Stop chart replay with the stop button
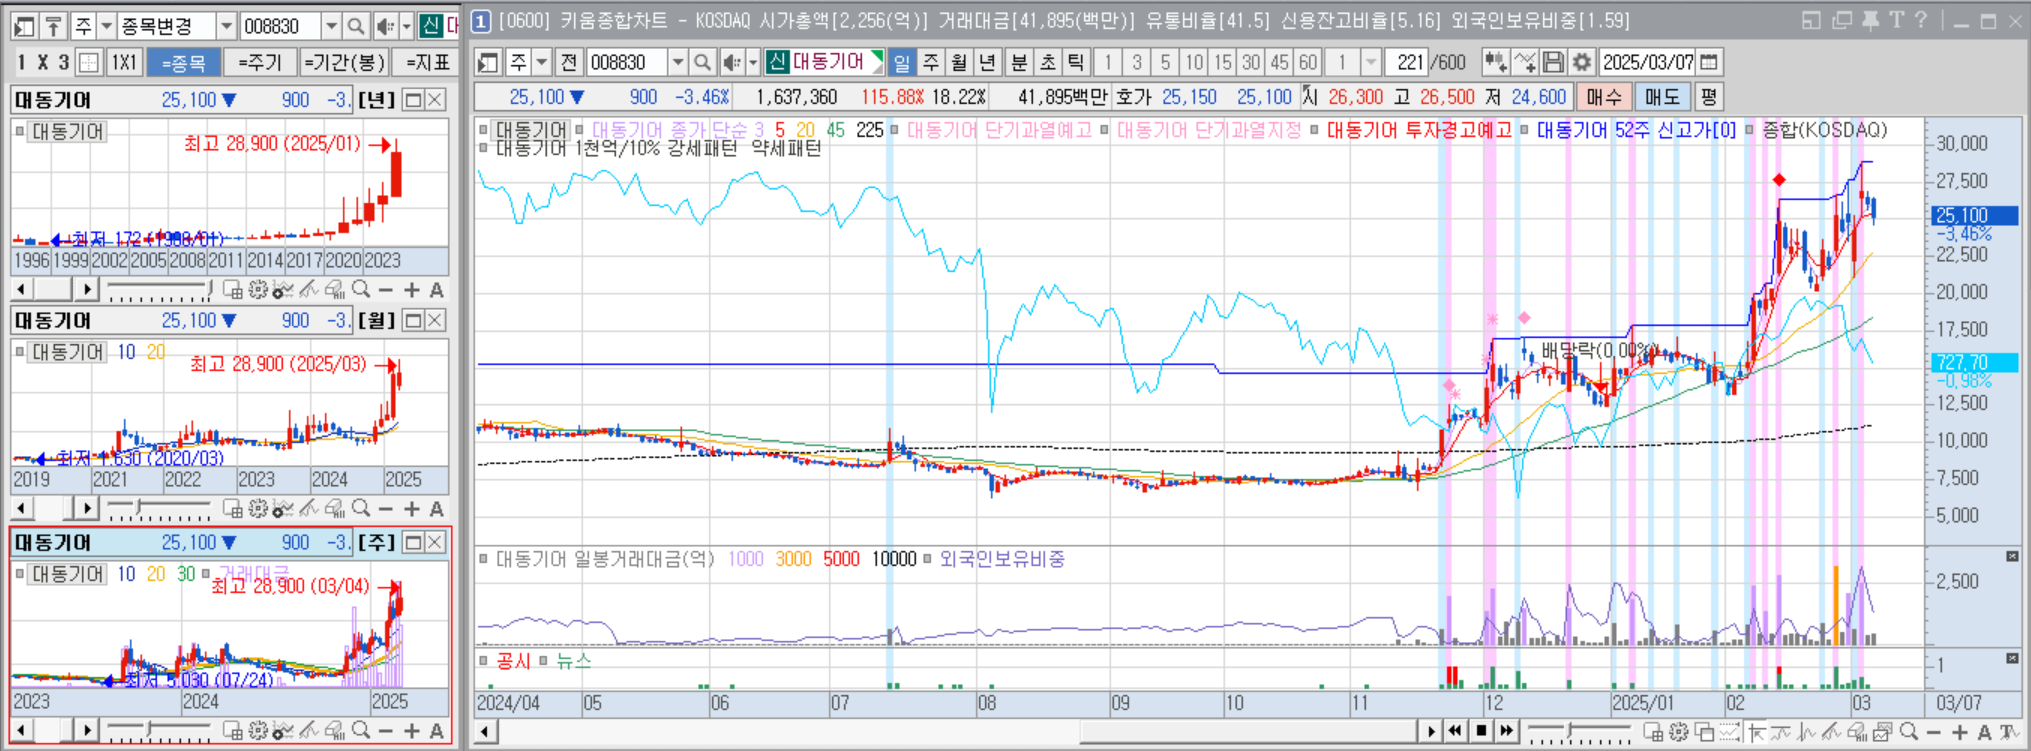2031x751 pixels. click(x=1481, y=731)
